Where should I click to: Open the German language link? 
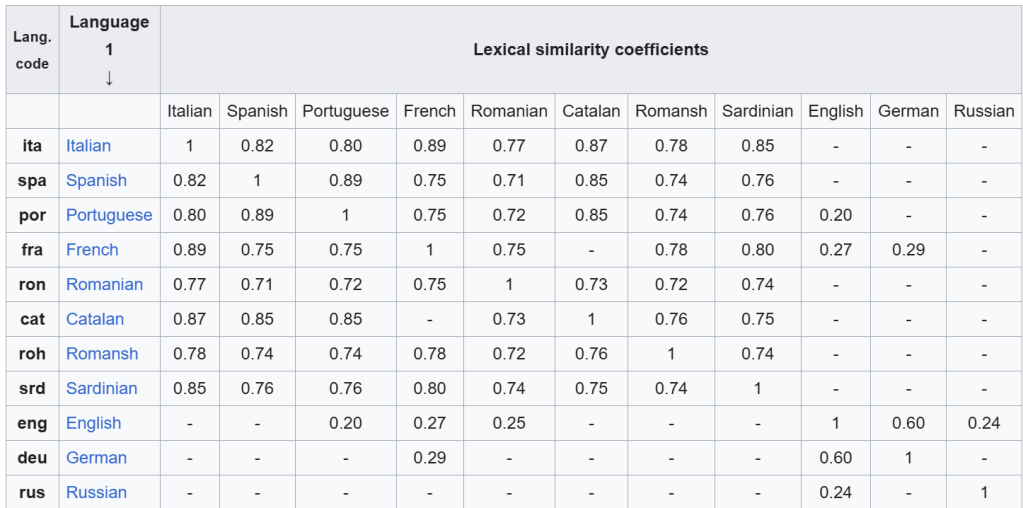coord(96,458)
